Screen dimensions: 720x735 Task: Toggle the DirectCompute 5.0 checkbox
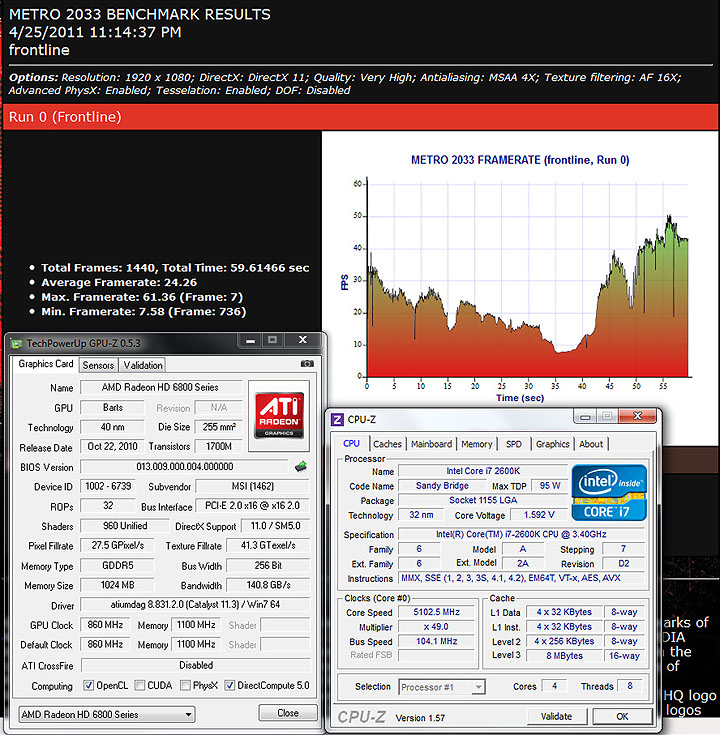[x=229, y=685]
